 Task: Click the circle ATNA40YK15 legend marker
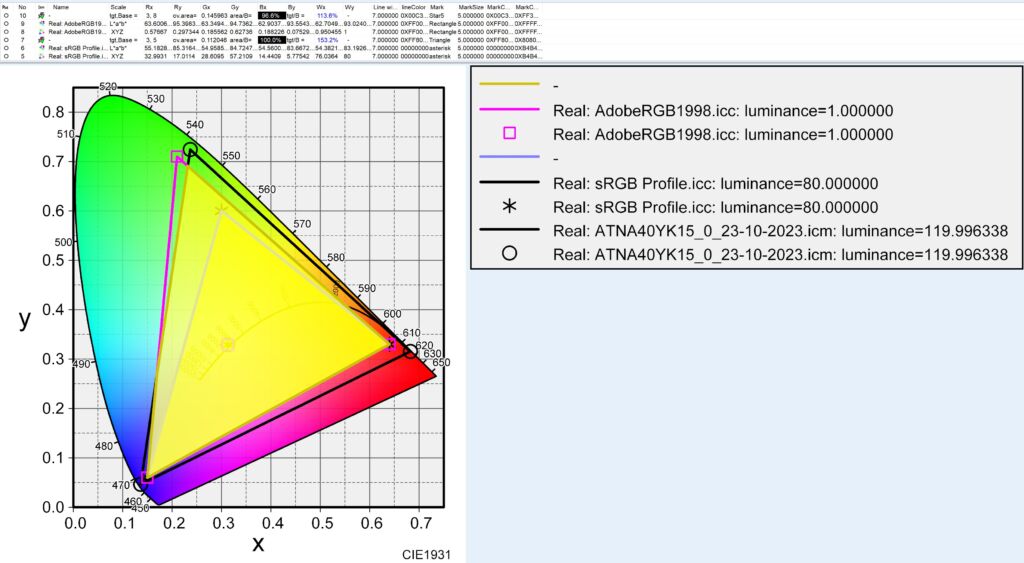tap(509, 253)
